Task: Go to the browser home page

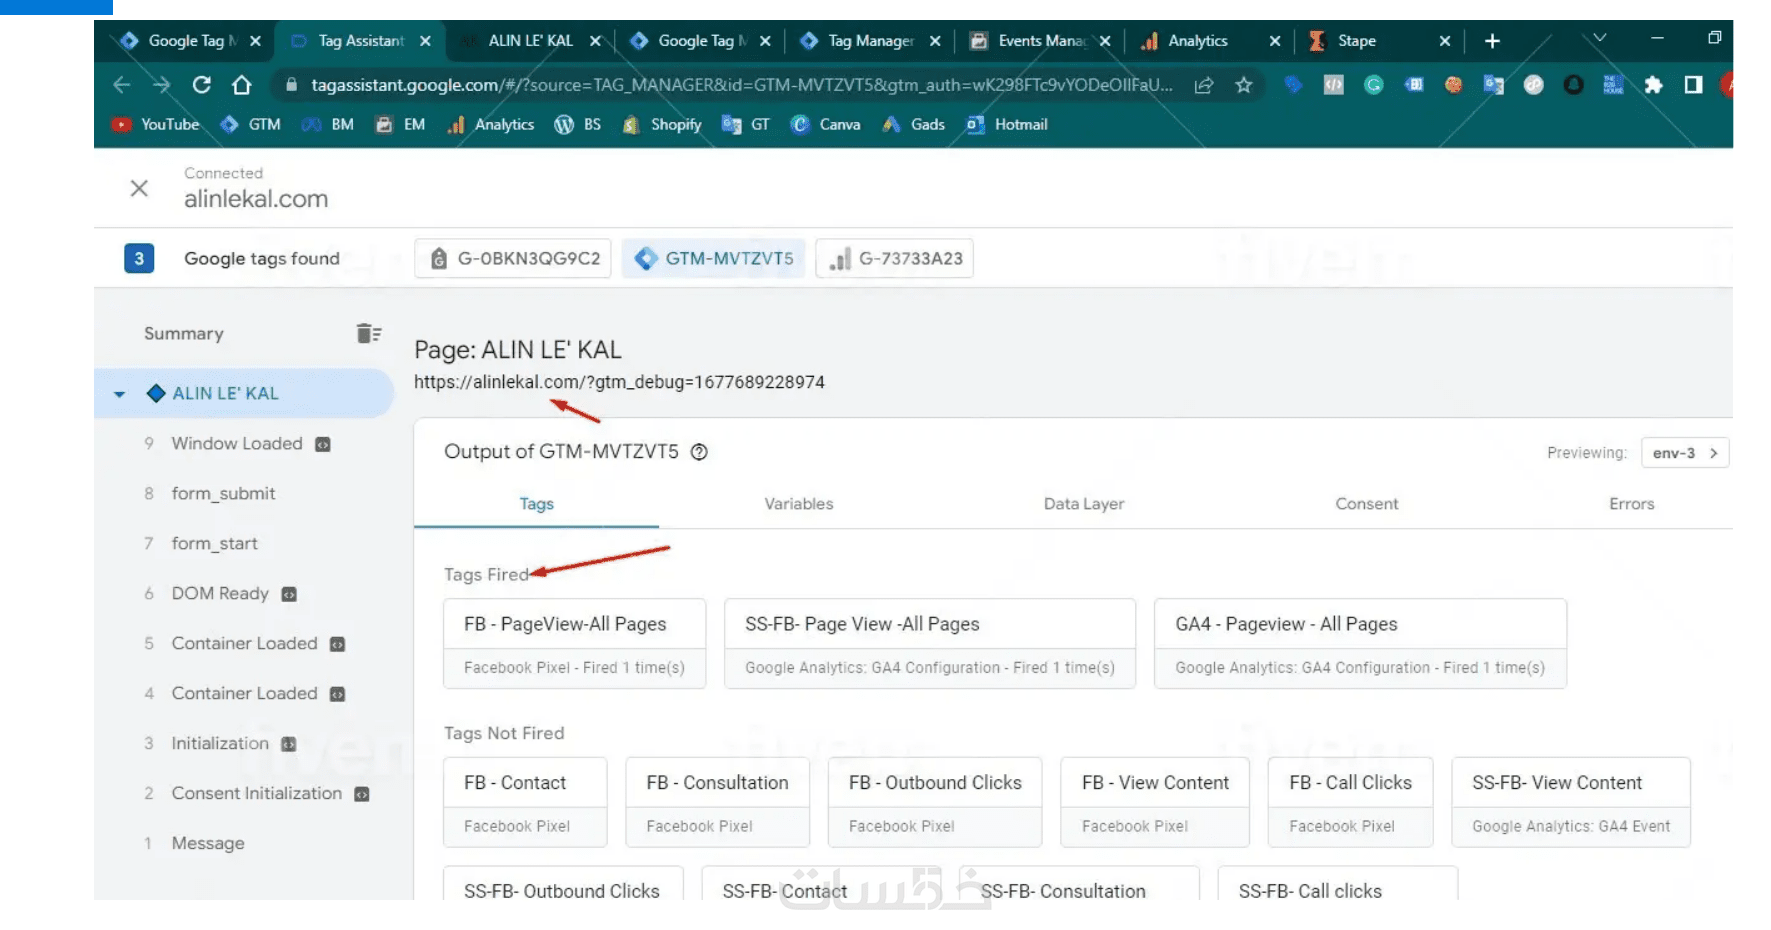Action: 242,85
